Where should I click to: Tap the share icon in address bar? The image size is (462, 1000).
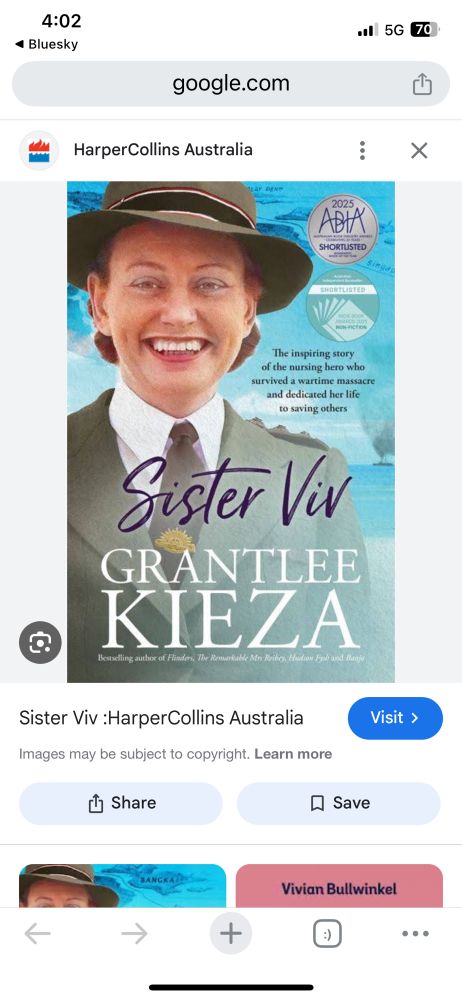coord(422,84)
